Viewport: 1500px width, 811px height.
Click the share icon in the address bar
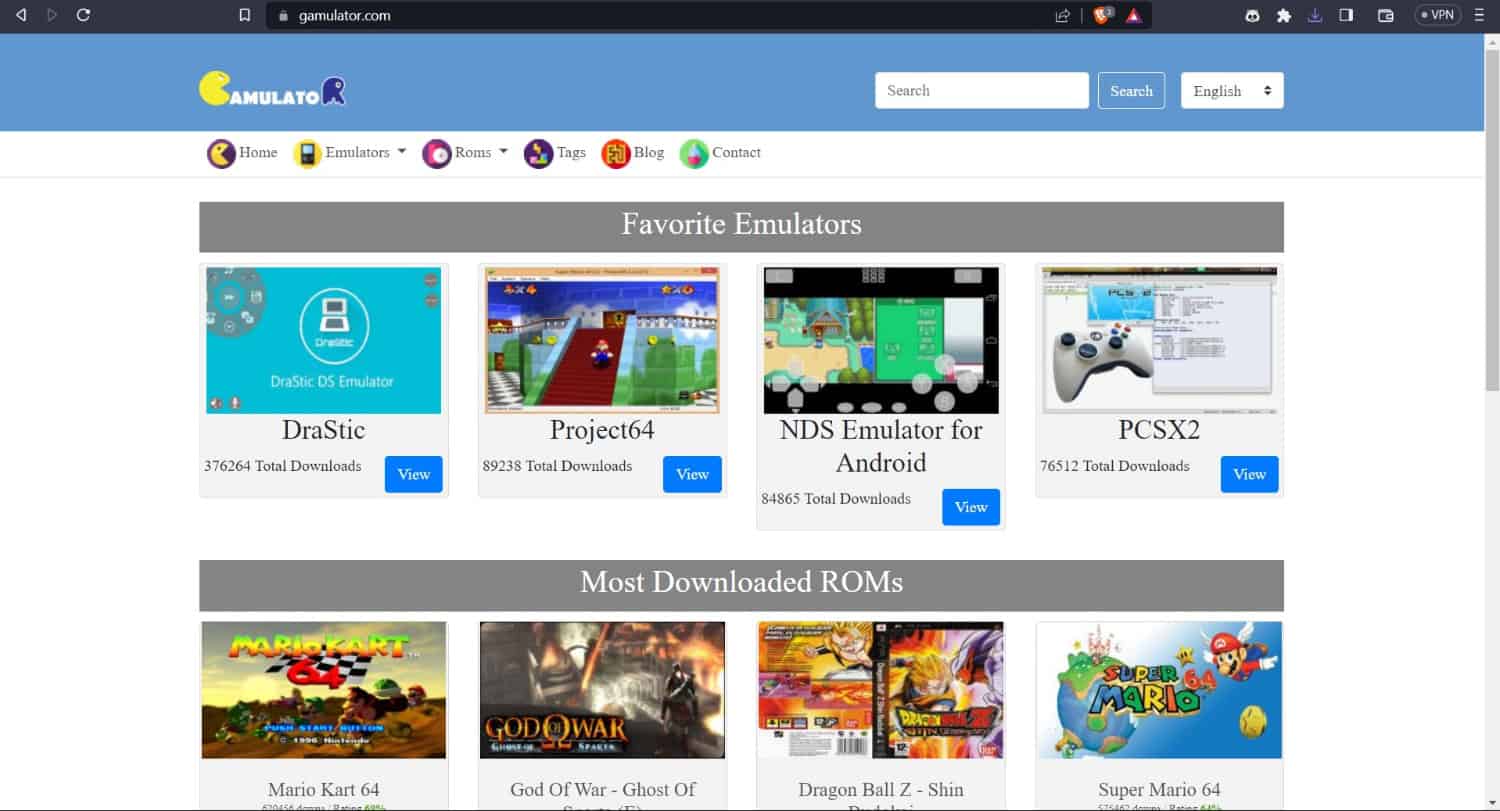1063,15
